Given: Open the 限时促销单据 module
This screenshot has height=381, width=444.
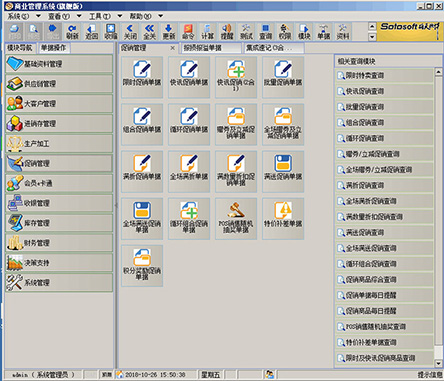Looking at the screenshot, I should tap(142, 77).
